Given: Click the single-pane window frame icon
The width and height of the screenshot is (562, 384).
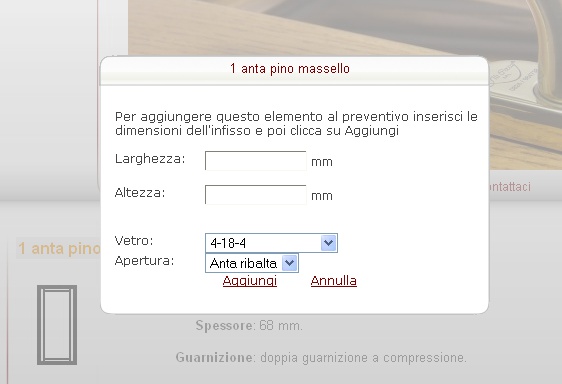Looking at the screenshot, I should tap(57, 325).
